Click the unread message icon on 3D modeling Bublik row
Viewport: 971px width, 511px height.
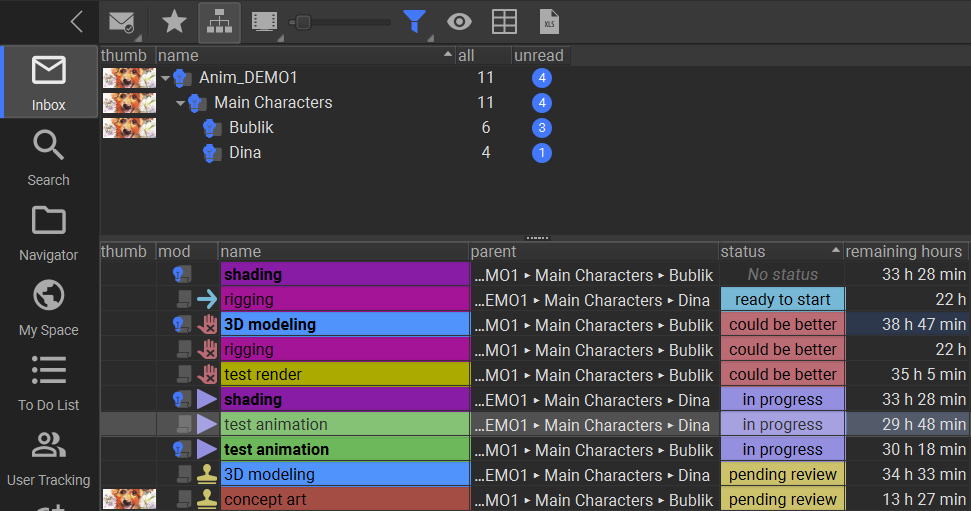click(x=182, y=325)
